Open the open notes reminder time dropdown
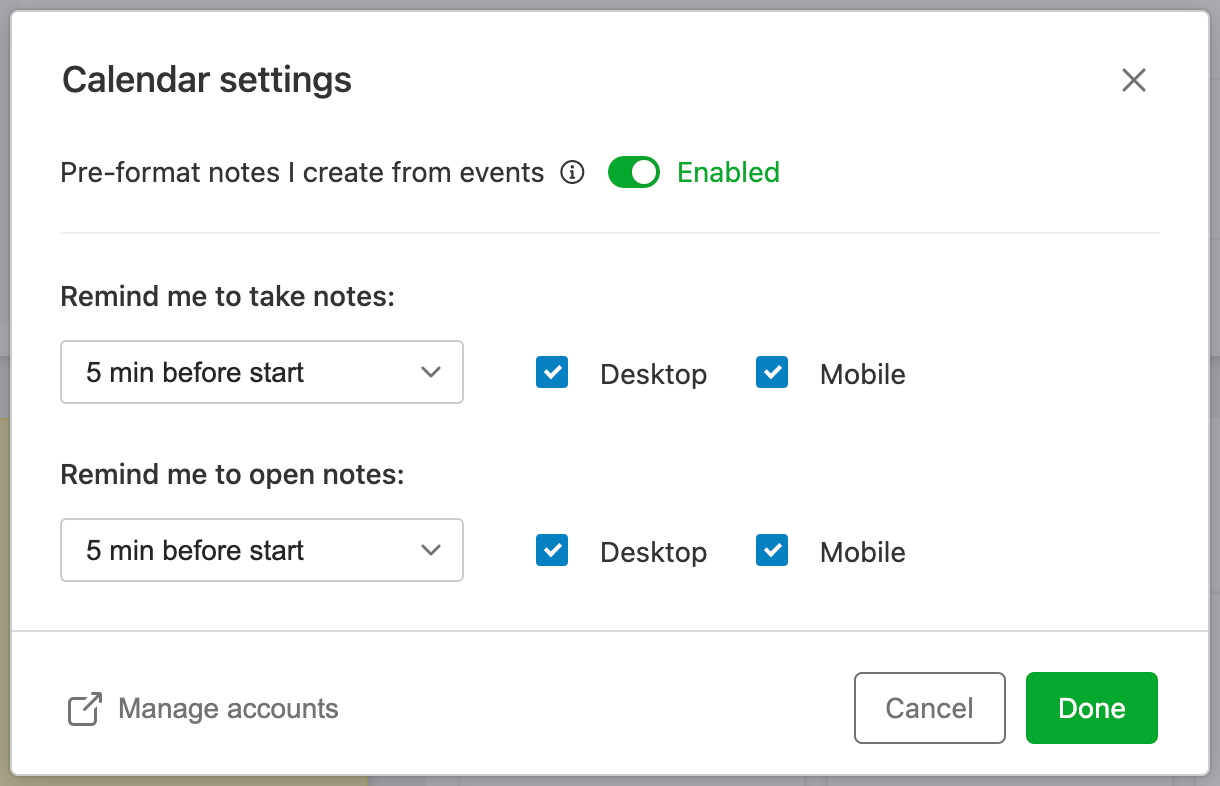Viewport: 1220px width, 786px height. (x=261, y=550)
